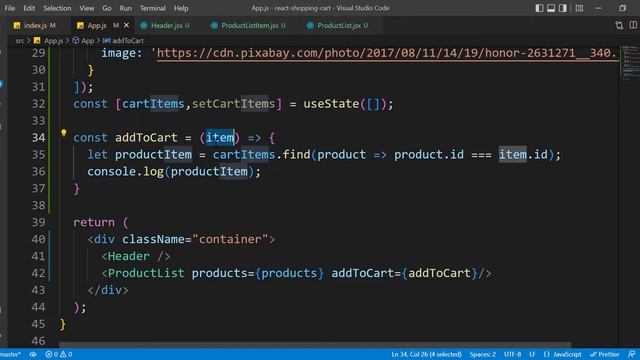Click the watch eye icon in status bar
Screen dimensions: 640x360
[x=33, y=354]
